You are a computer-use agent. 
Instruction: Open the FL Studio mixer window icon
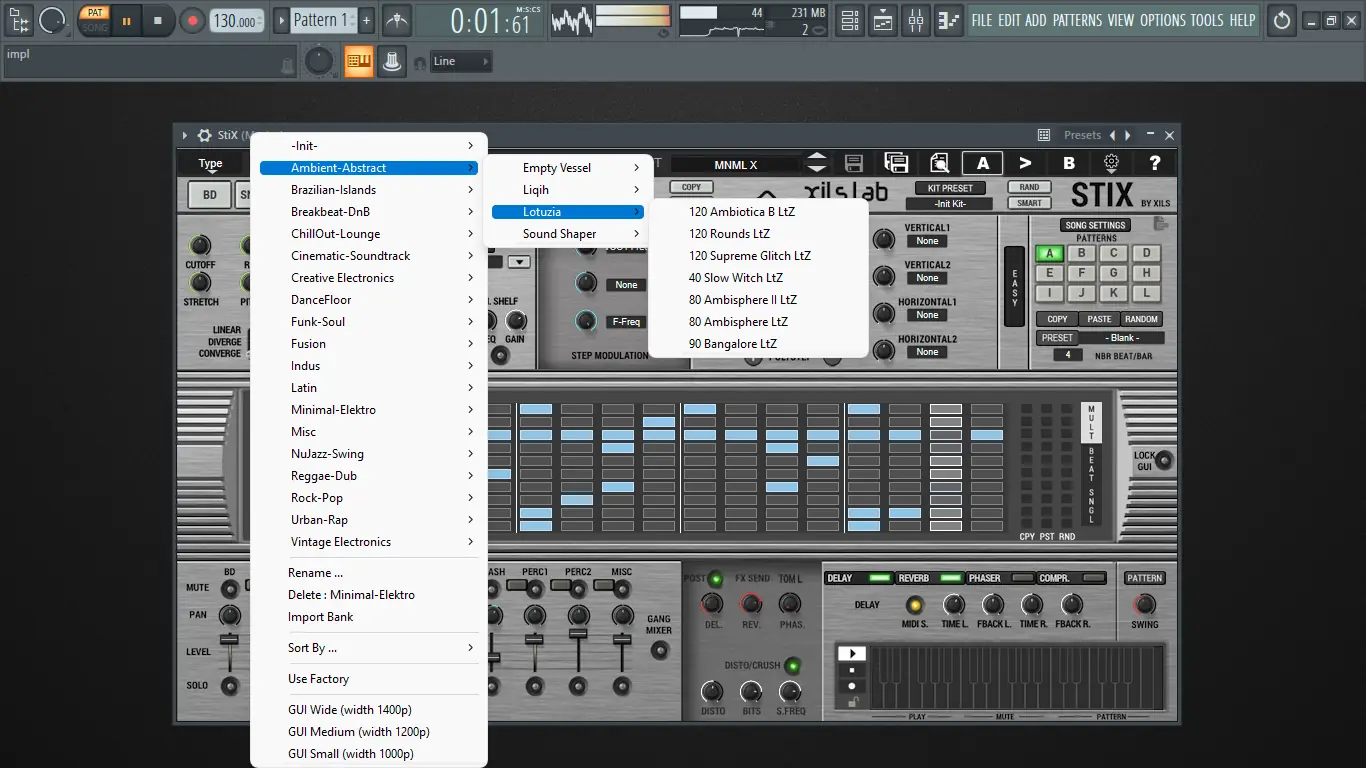pyautogui.click(x=916, y=20)
